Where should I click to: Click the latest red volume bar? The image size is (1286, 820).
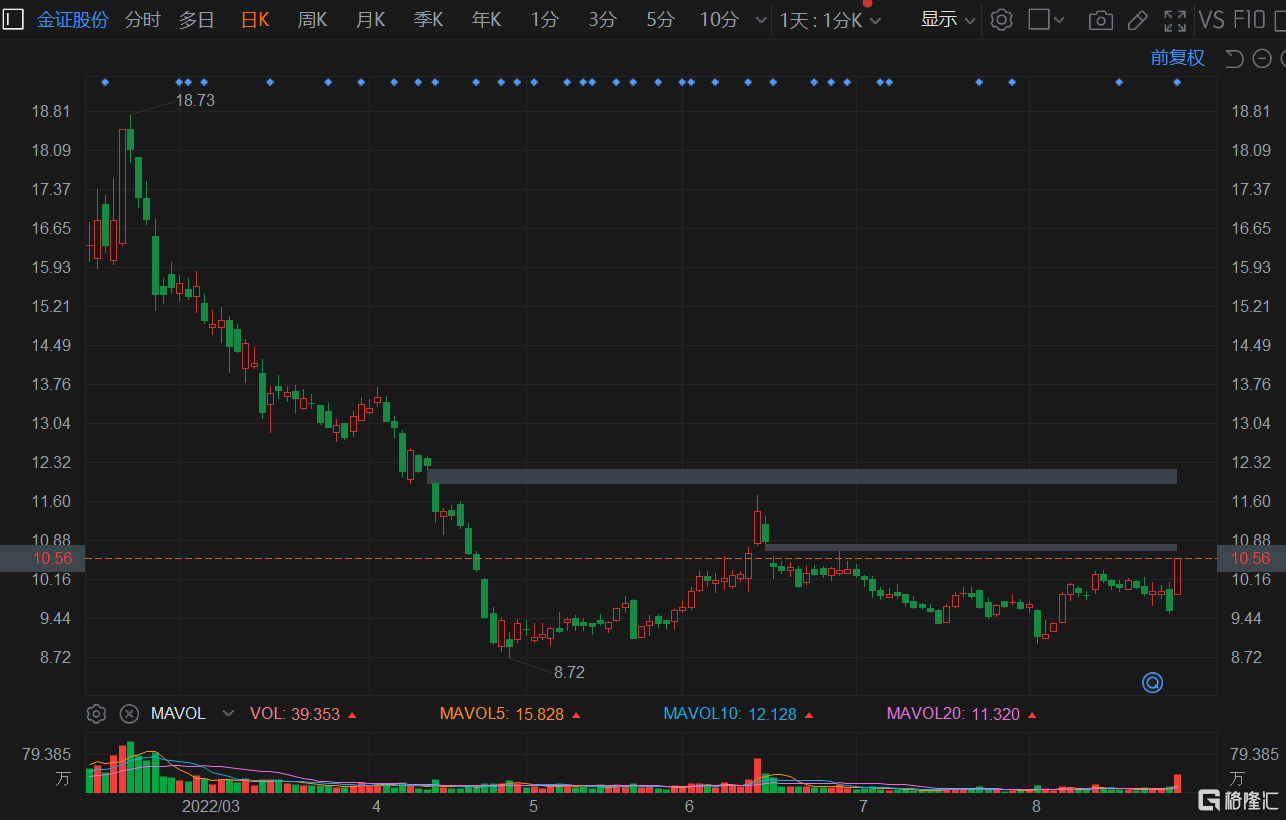click(1178, 783)
